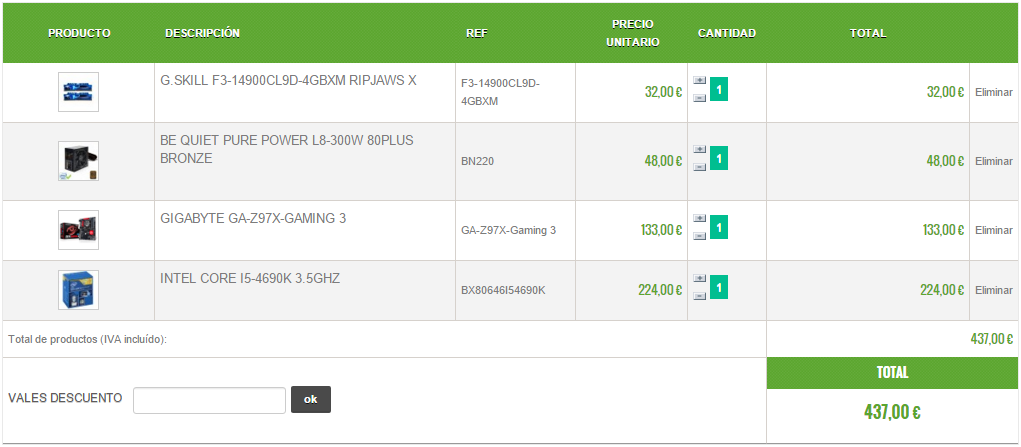The image size is (1021, 447).
Task: Remove Intel Core i5-4690K via Eliminar
Action: coord(994,291)
